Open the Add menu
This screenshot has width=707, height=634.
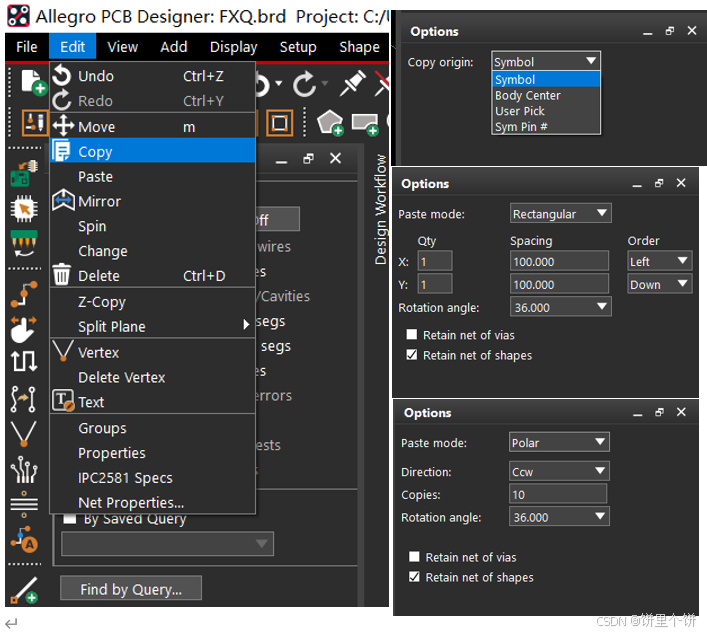174,47
